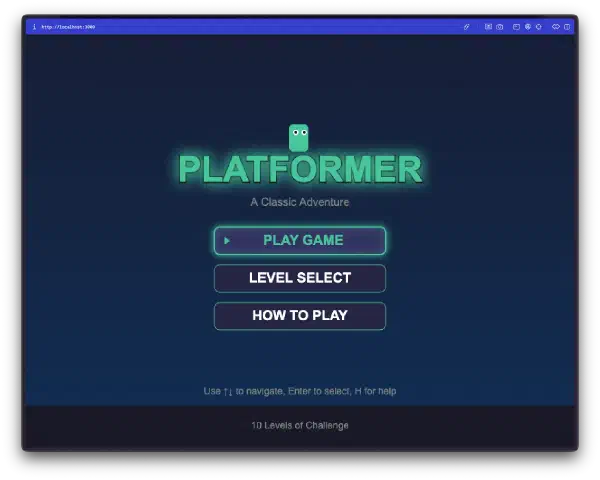Click the picture icon left of the camera
This screenshot has width=600, height=480.
coord(488,27)
